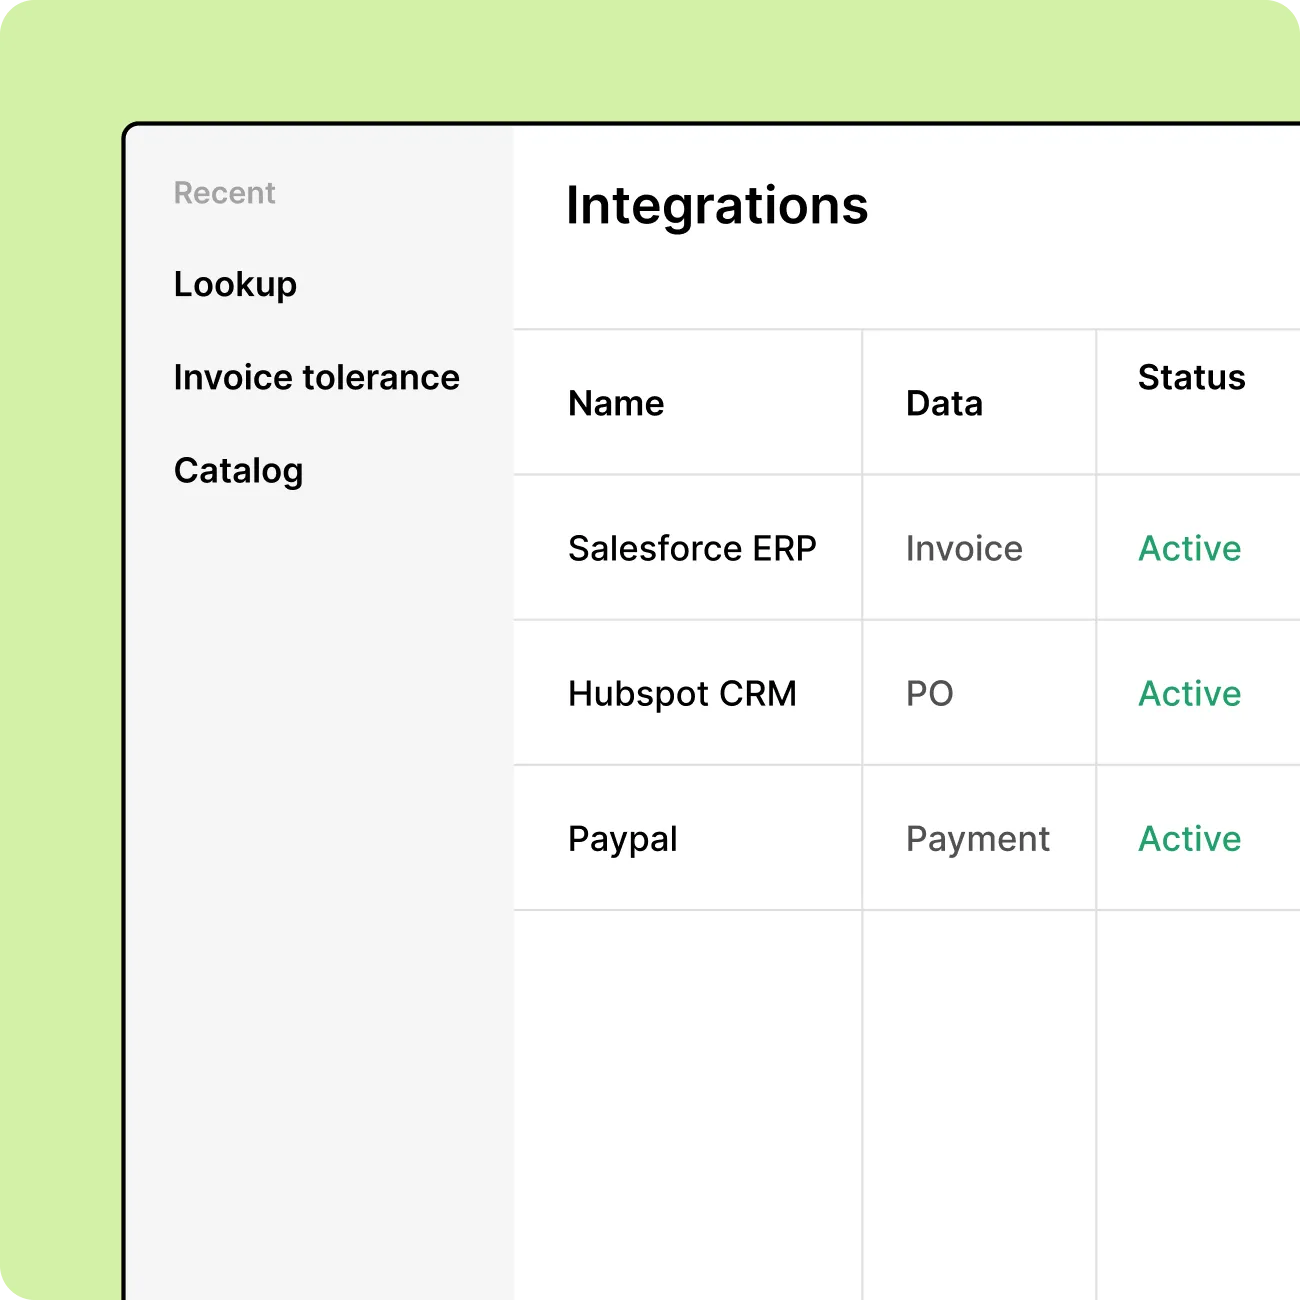Click Active status for Salesforce ERP

pos(1189,548)
